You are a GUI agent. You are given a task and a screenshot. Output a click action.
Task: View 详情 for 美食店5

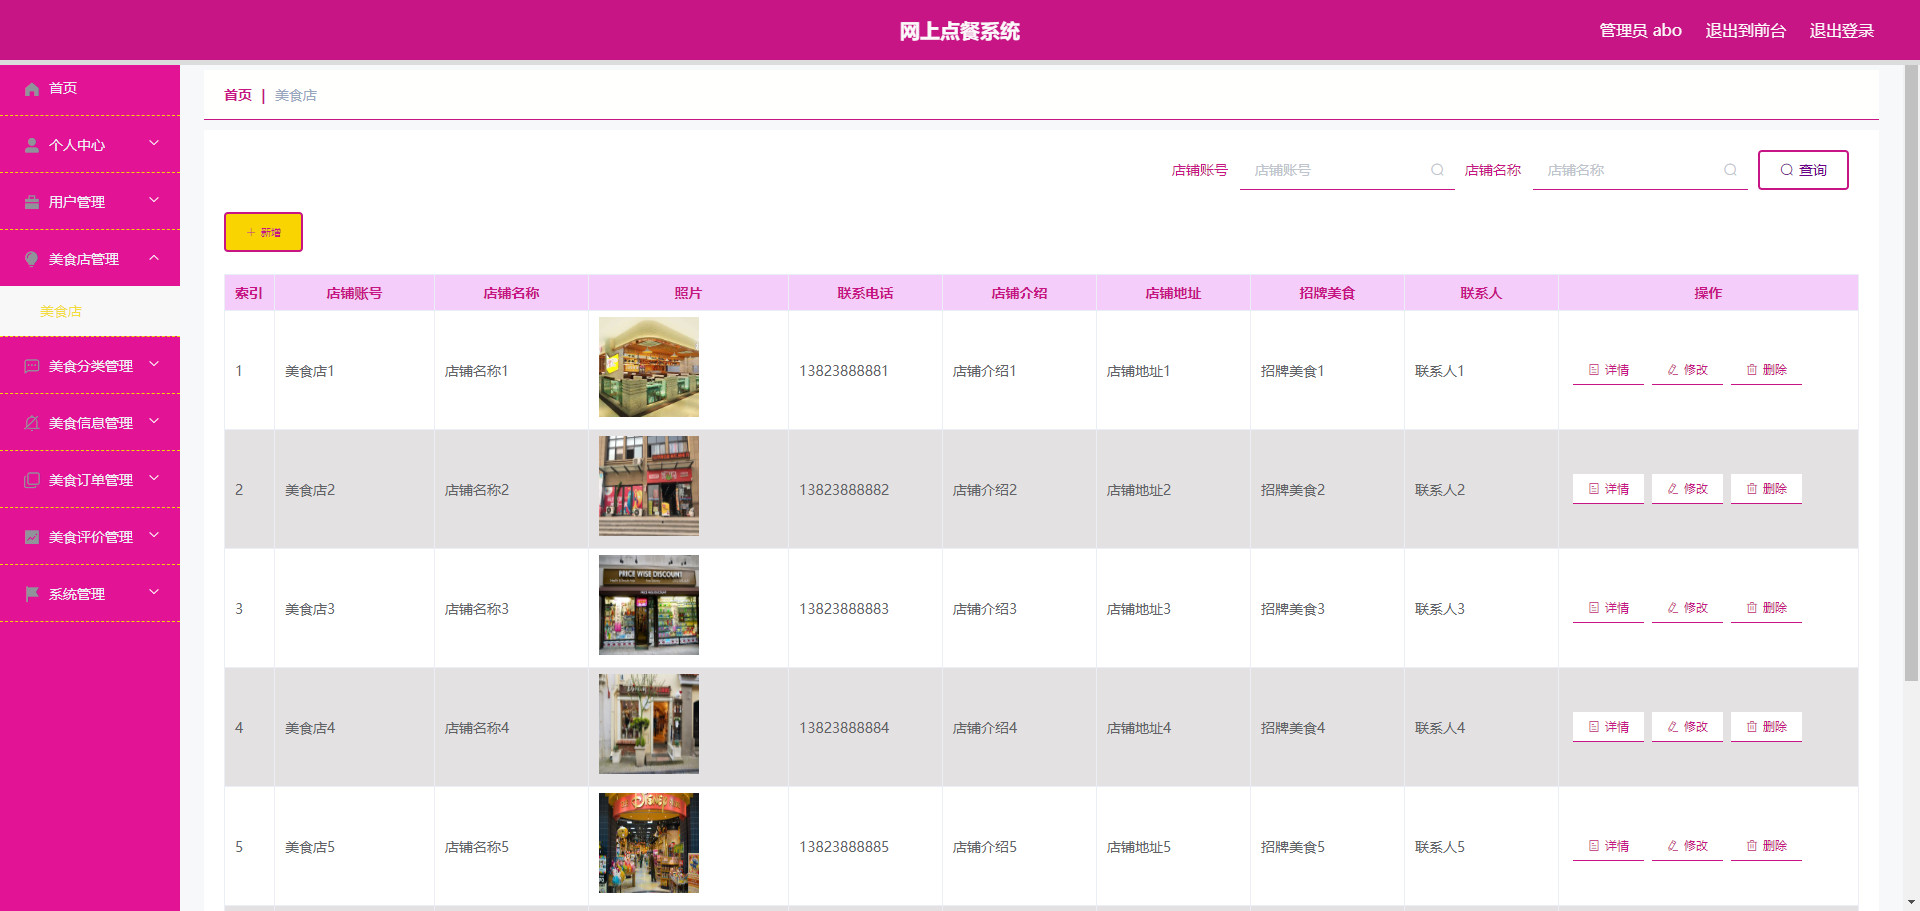pyautogui.click(x=1608, y=846)
